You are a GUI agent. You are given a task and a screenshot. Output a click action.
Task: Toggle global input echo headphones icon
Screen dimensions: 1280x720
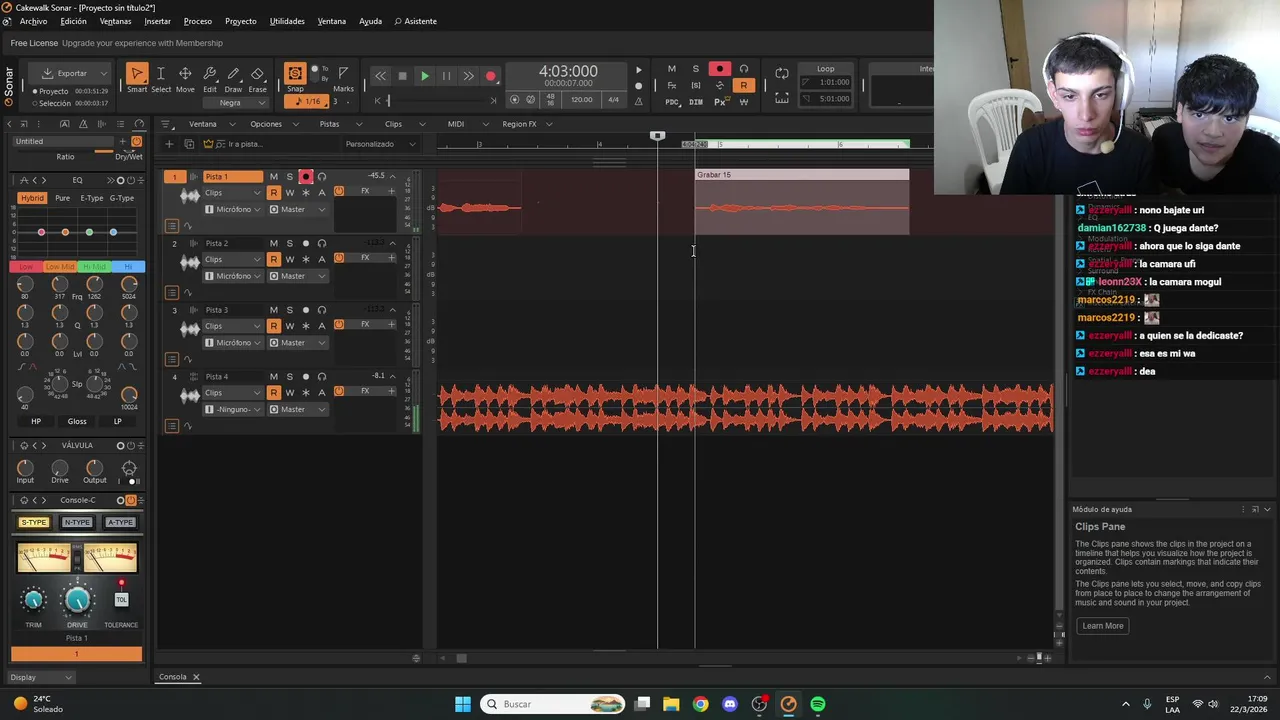[744, 69]
